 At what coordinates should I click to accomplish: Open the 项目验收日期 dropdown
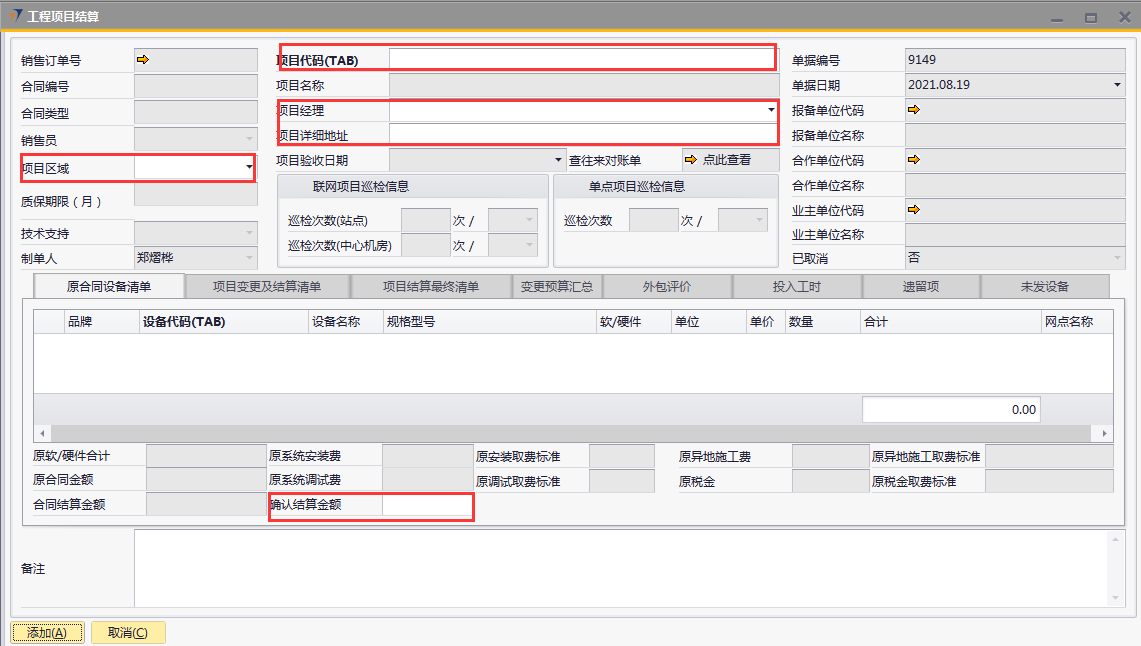click(x=559, y=160)
